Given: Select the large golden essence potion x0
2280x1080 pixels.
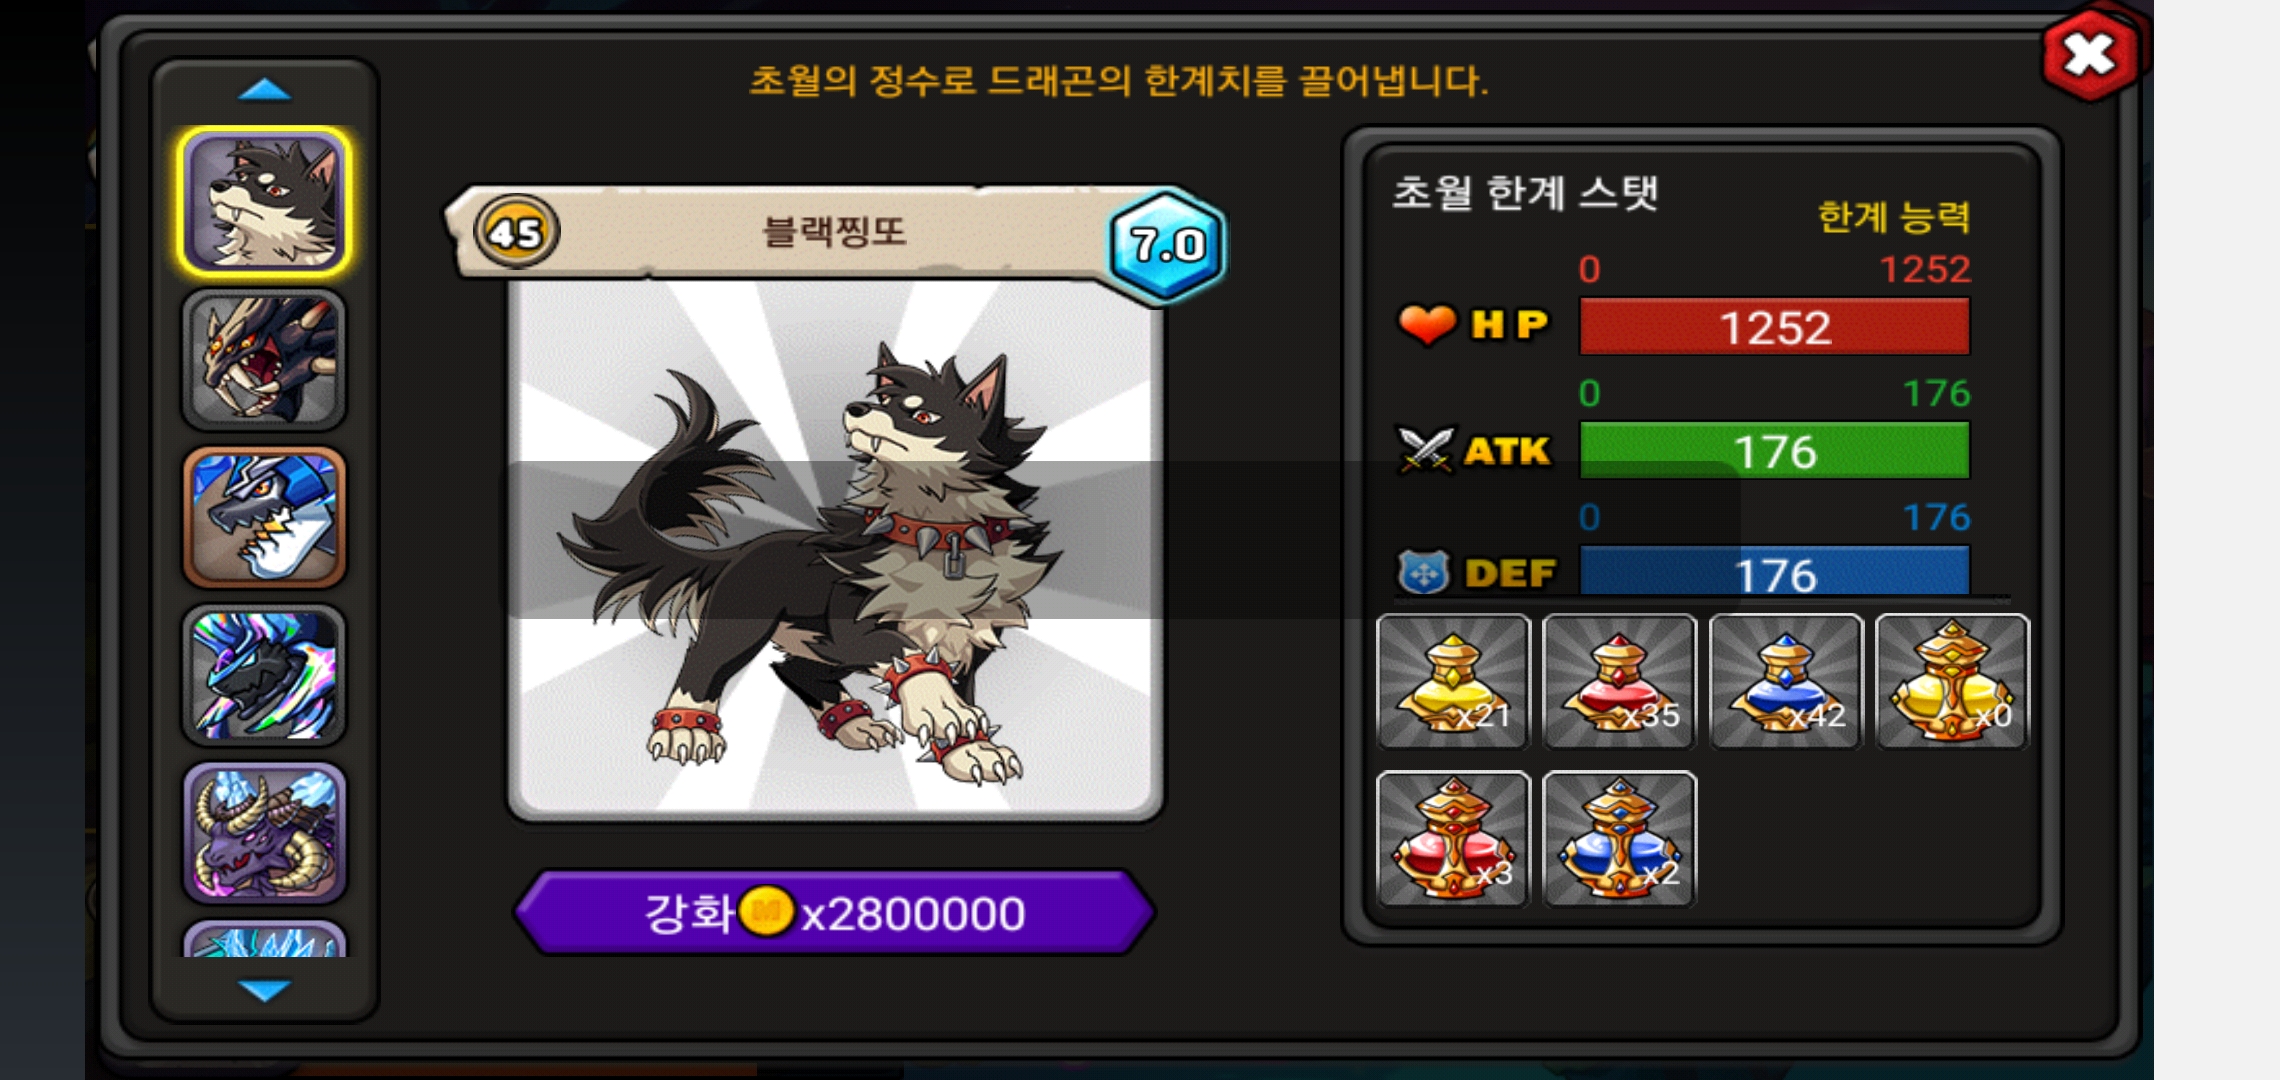Looking at the screenshot, I should coord(1952,681).
